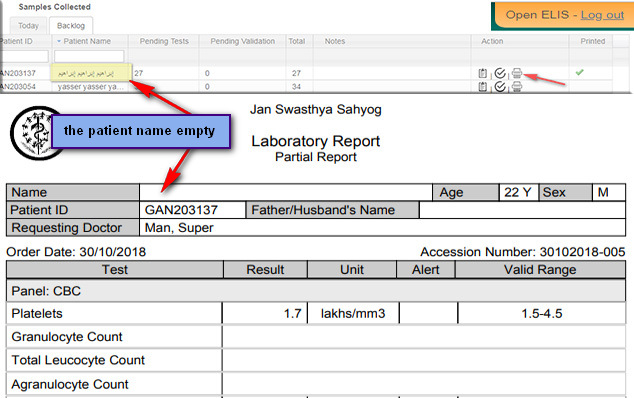Click the Action column header
This screenshot has height=398, width=634.
coord(492,41)
